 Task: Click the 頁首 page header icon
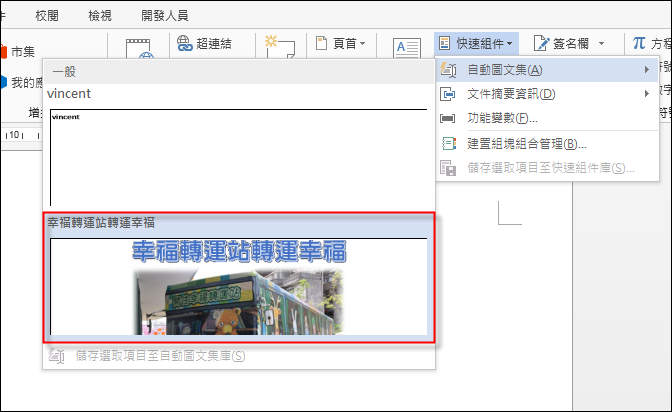[321, 43]
